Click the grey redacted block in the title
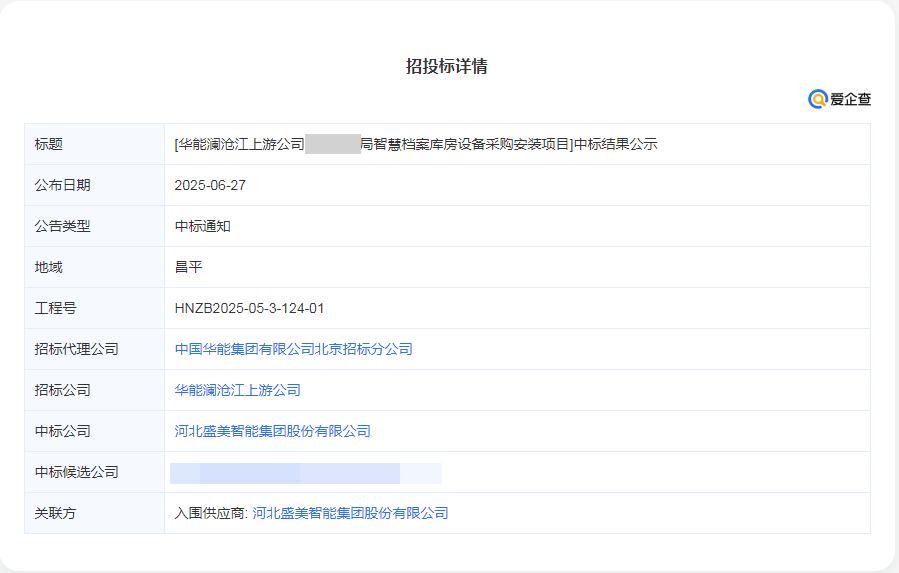899x573 pixels. tap(332, 144)
